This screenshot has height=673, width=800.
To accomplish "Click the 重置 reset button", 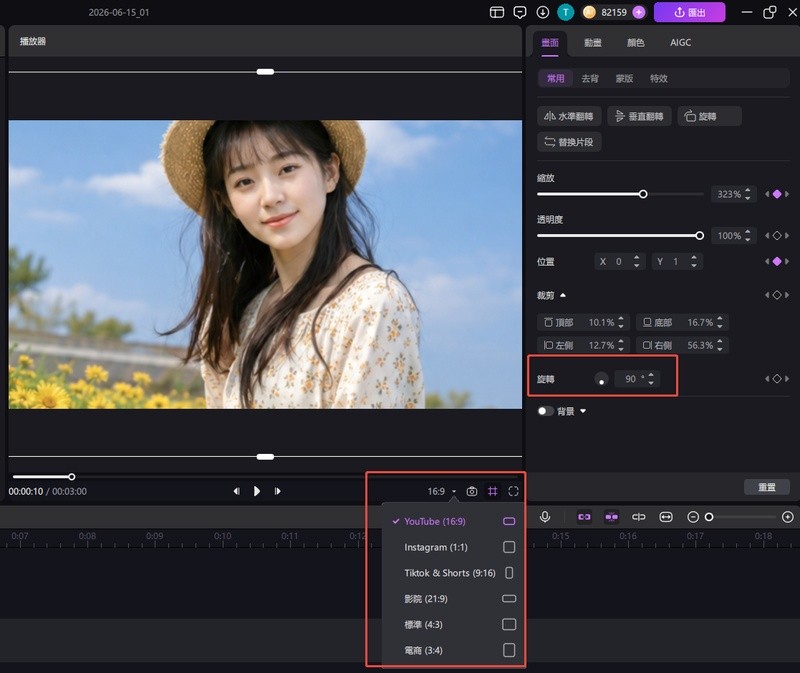I will (766, 487).
